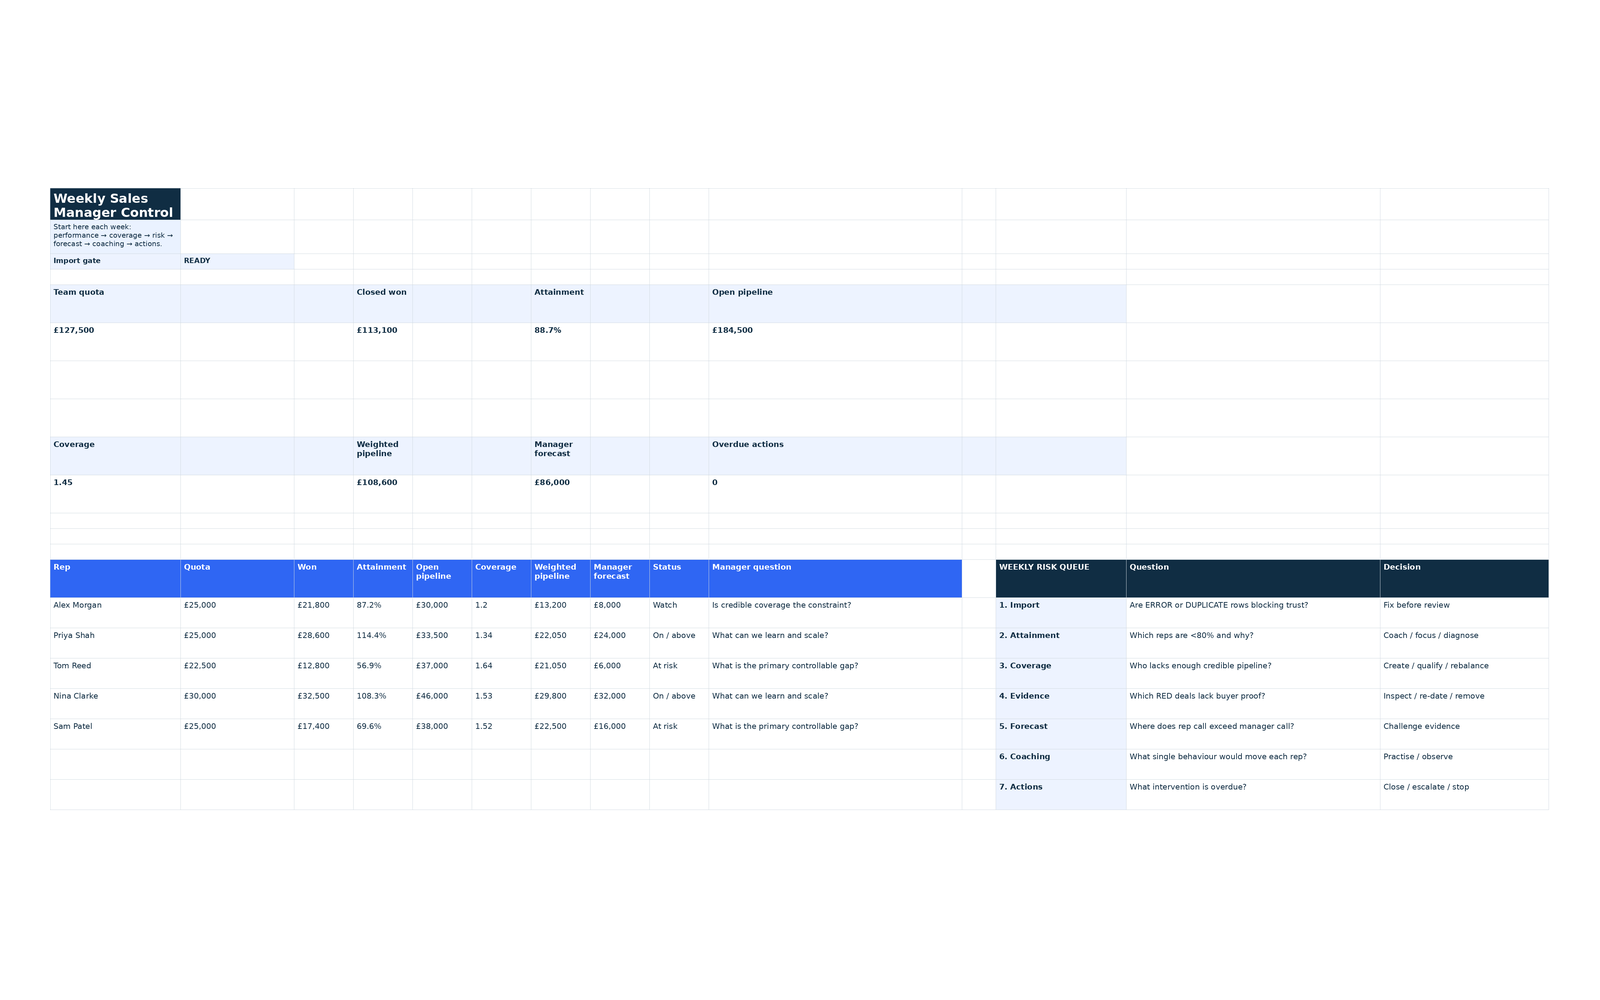Click the Coverage value 1.45

[x=115, y=493]
